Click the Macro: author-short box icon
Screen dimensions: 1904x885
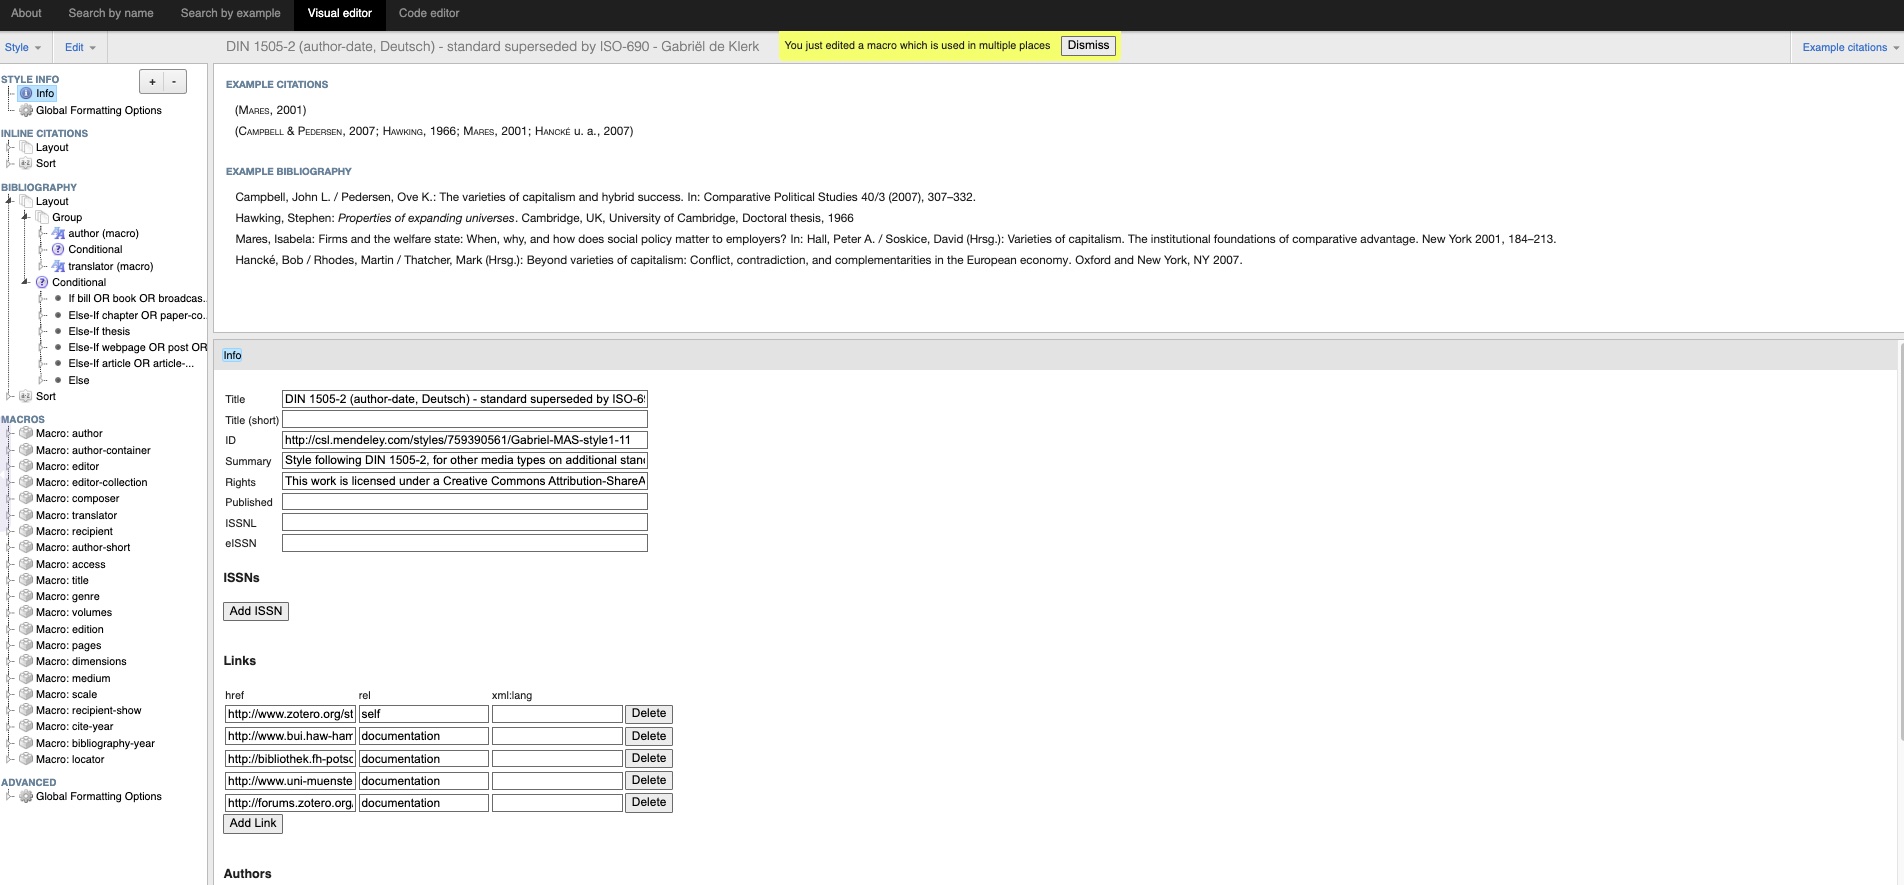pyautogui.click(x=26, y=548)
